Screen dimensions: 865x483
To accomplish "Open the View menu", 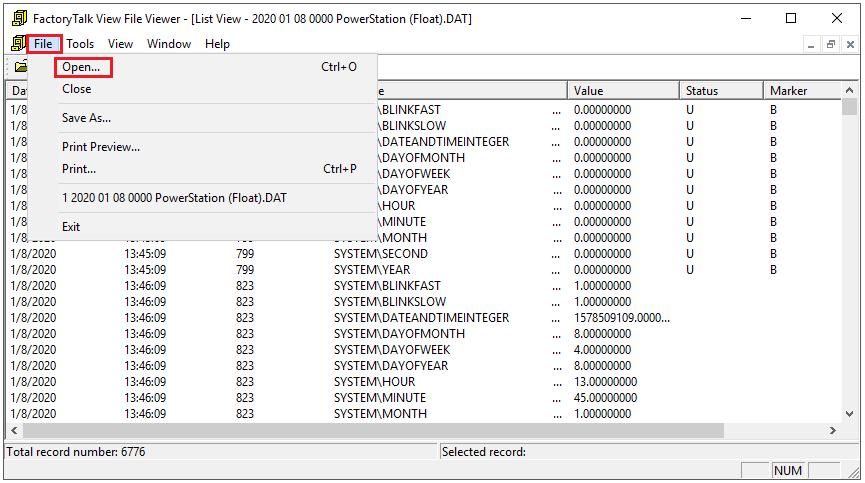I will 120,44.
